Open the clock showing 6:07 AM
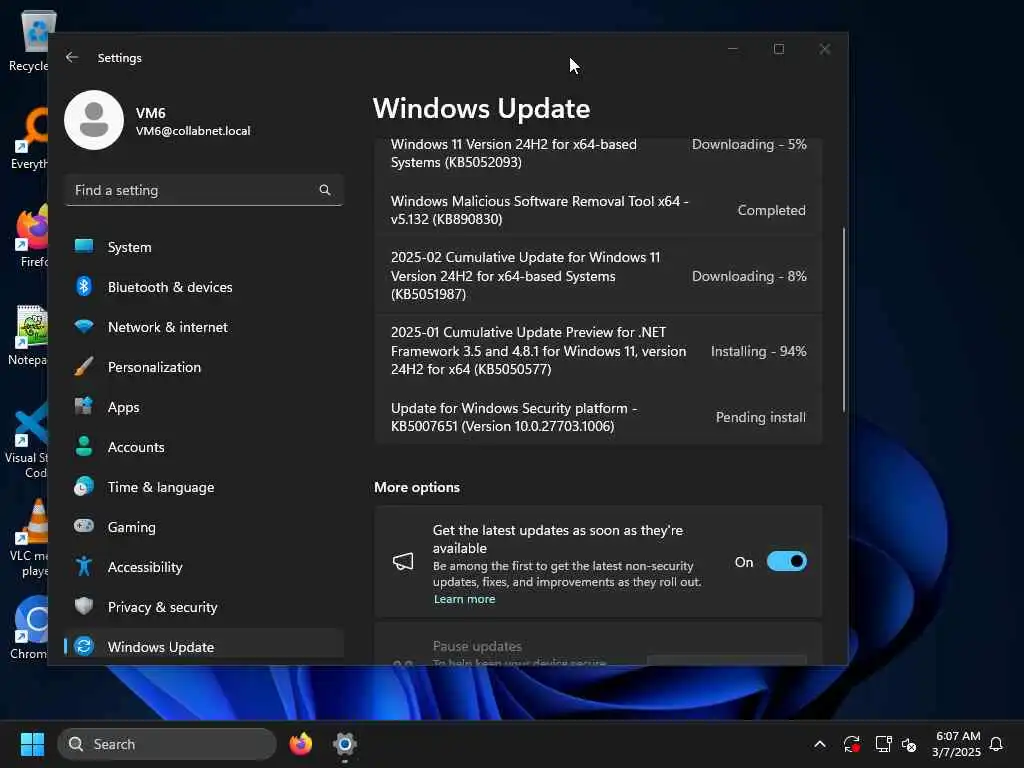The width and height of the screenshot is (1024, 768). coord(957,744)
